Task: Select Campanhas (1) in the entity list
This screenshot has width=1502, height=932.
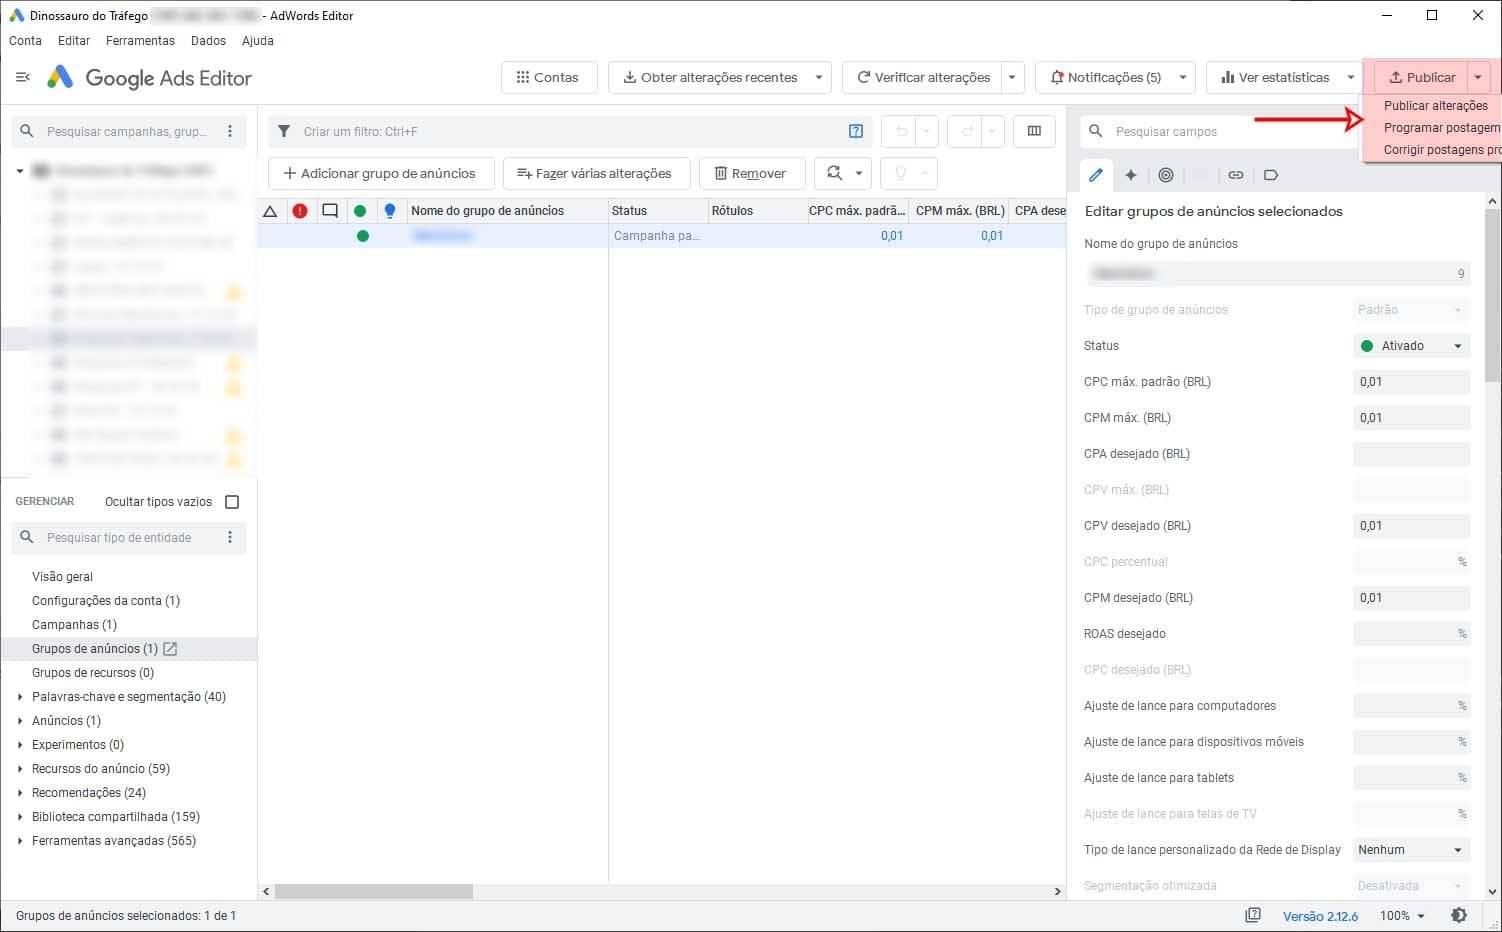Action: click(74, 625)
